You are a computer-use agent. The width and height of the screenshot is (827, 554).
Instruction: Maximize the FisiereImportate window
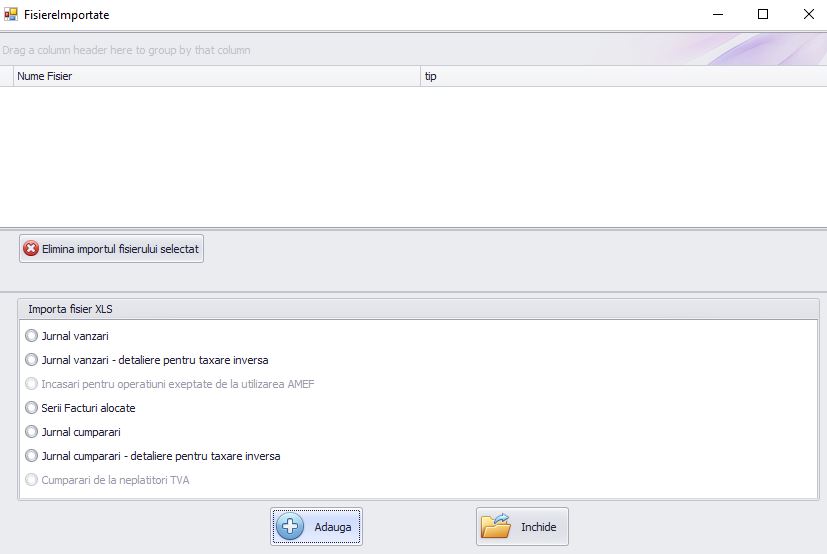point(763,15)
